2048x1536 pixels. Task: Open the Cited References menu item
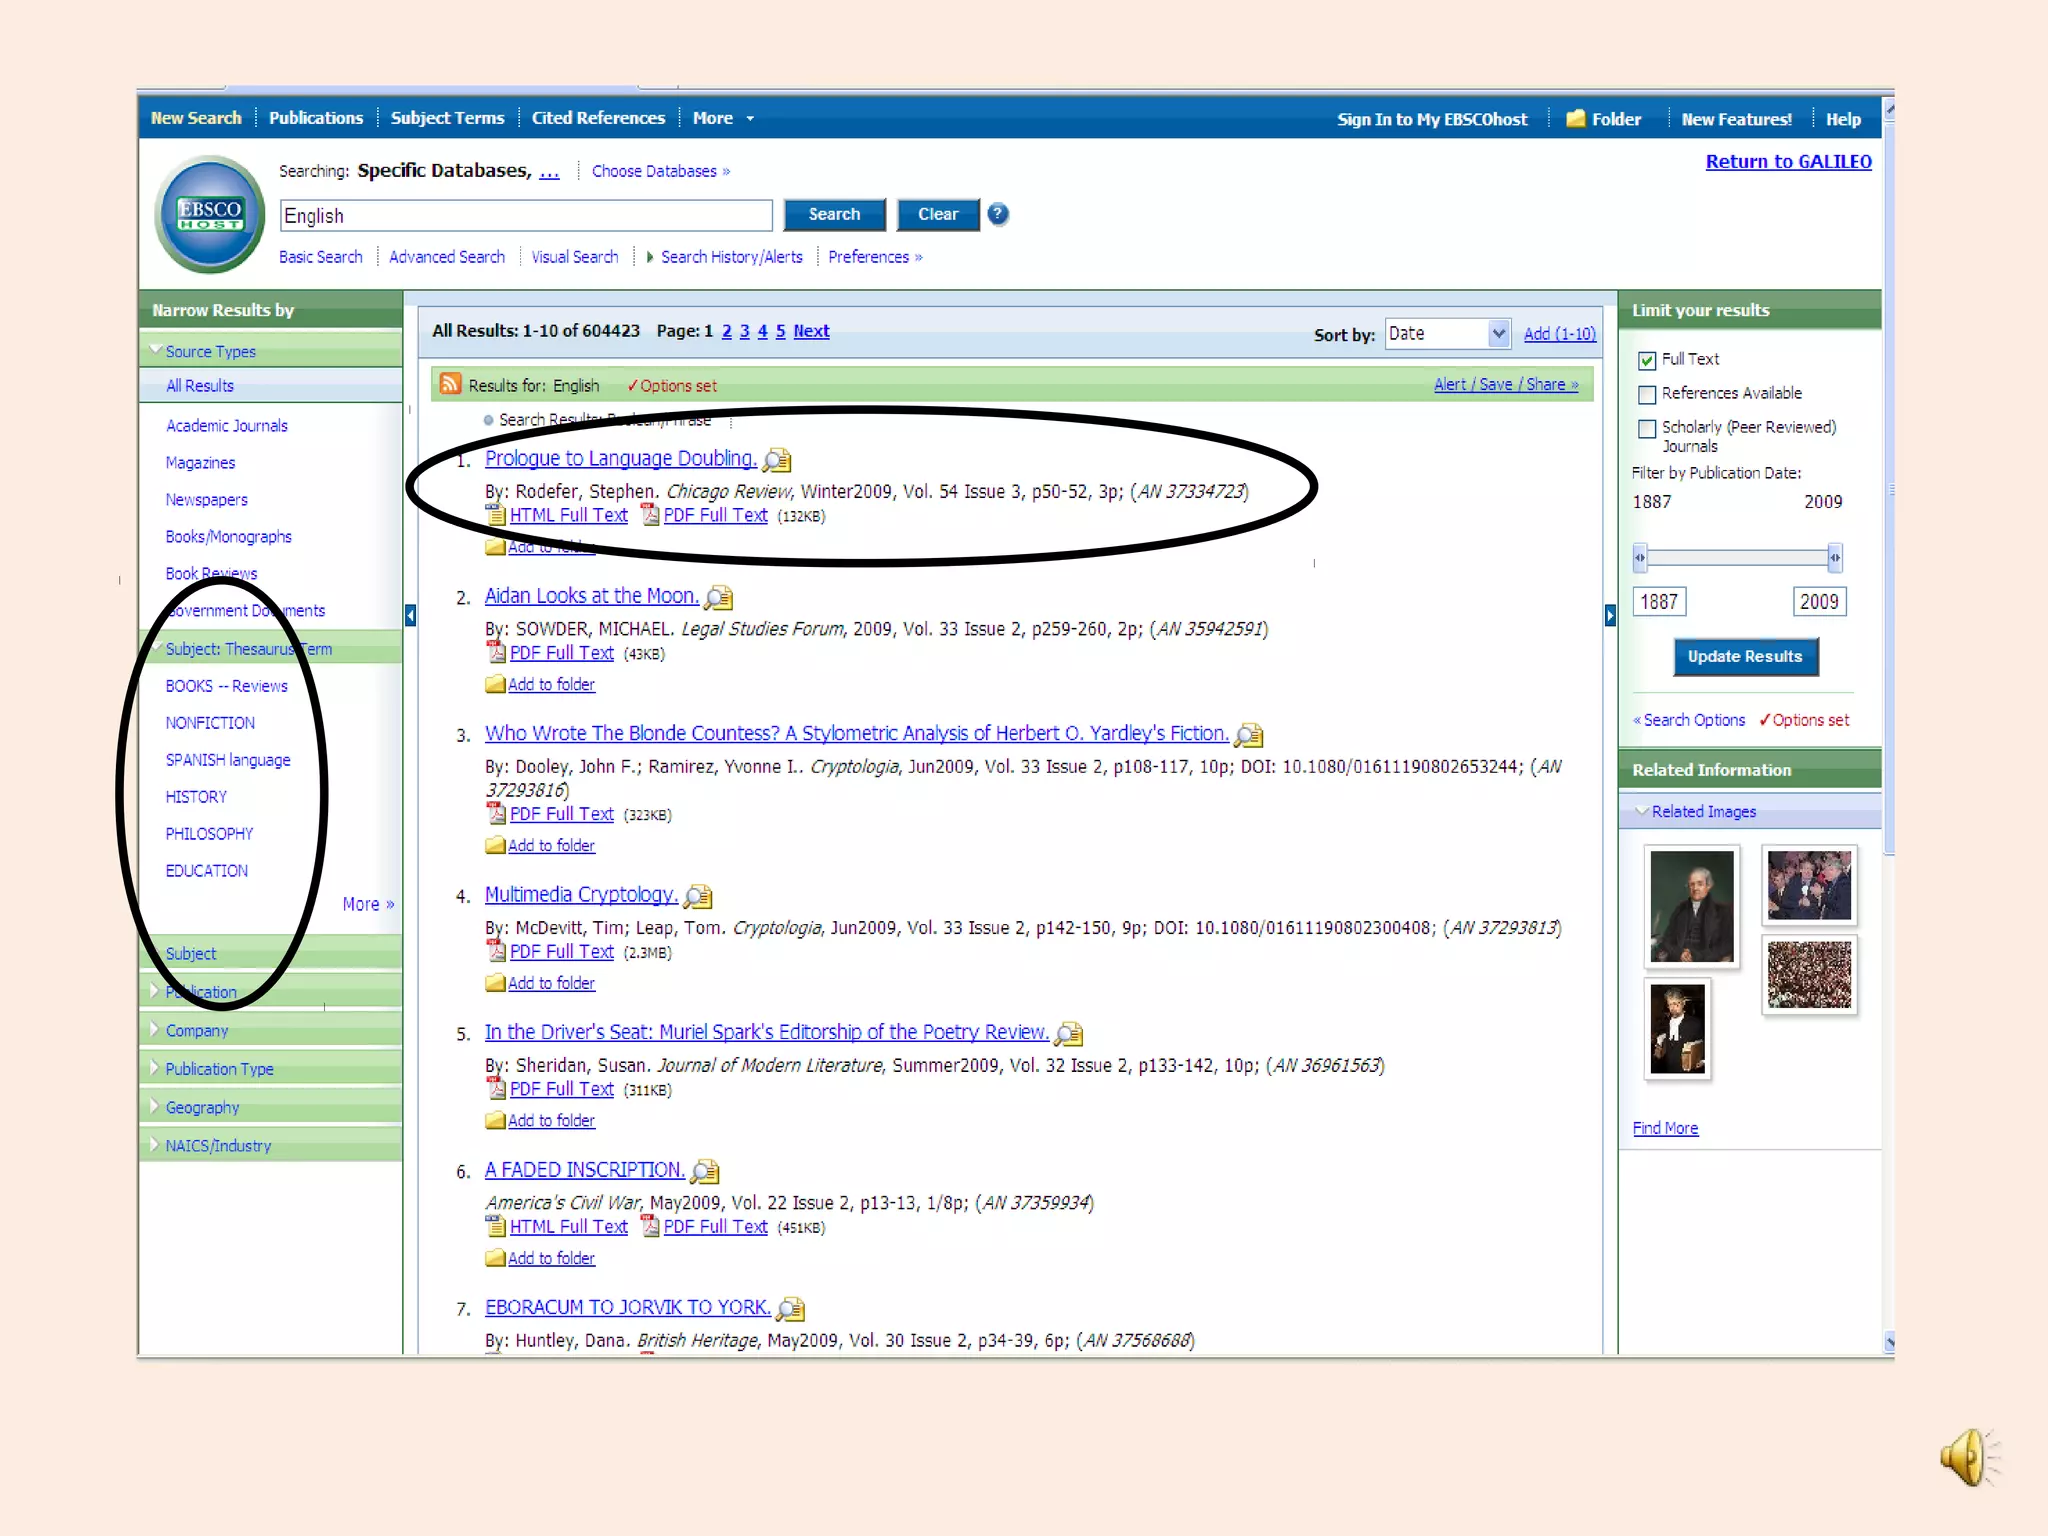pyautogui.click(x=598, y=118)
